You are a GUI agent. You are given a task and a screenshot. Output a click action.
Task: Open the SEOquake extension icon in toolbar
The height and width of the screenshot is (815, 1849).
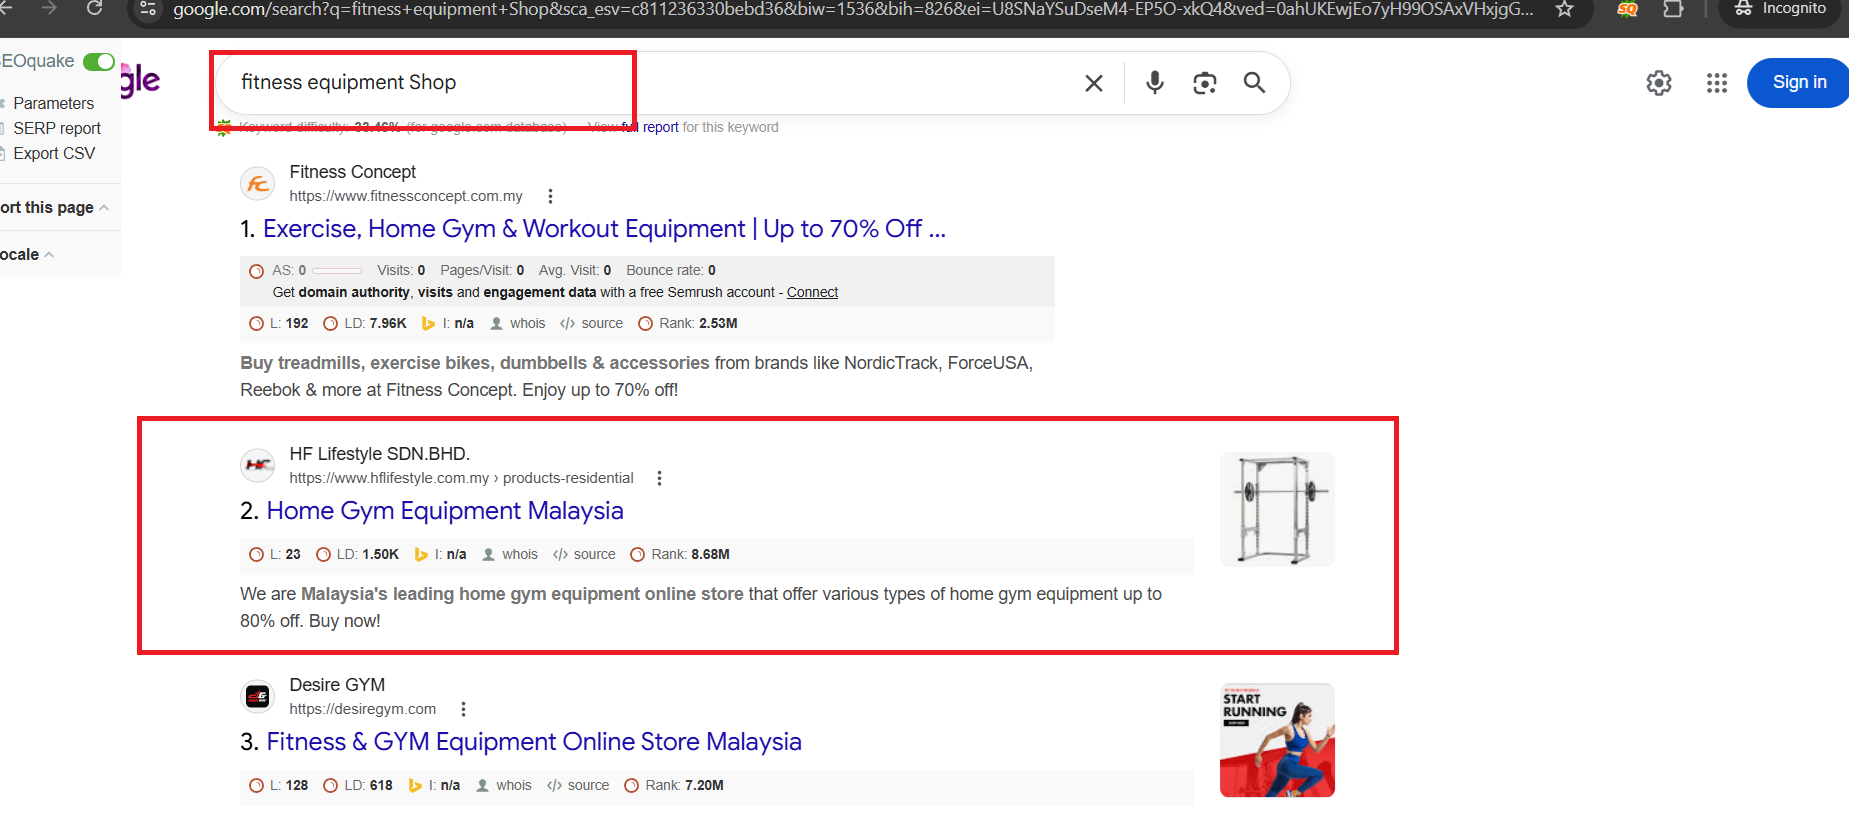coord(1628,10)
